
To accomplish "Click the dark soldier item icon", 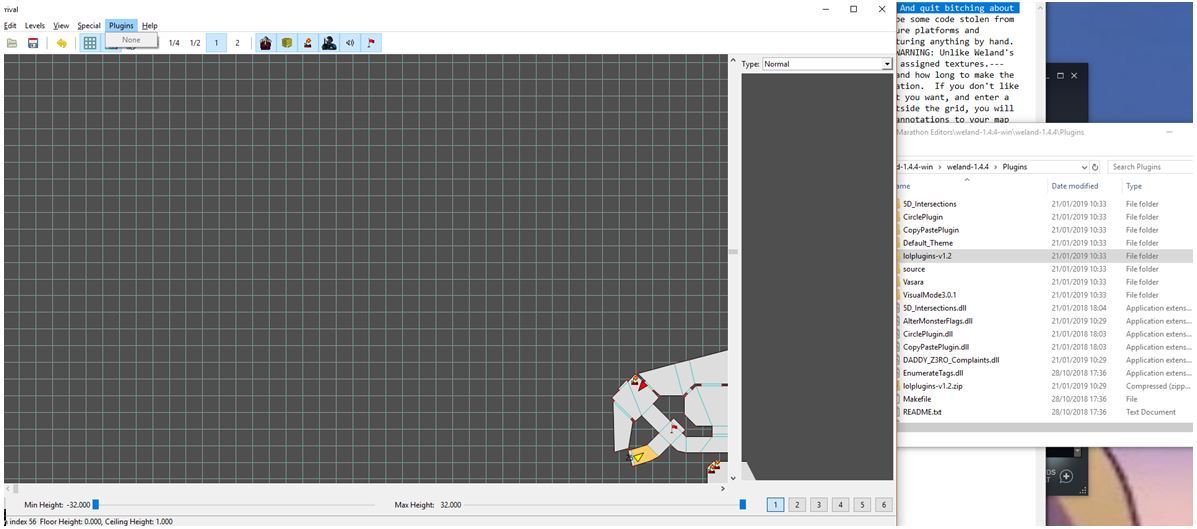I will pos(329,43).
